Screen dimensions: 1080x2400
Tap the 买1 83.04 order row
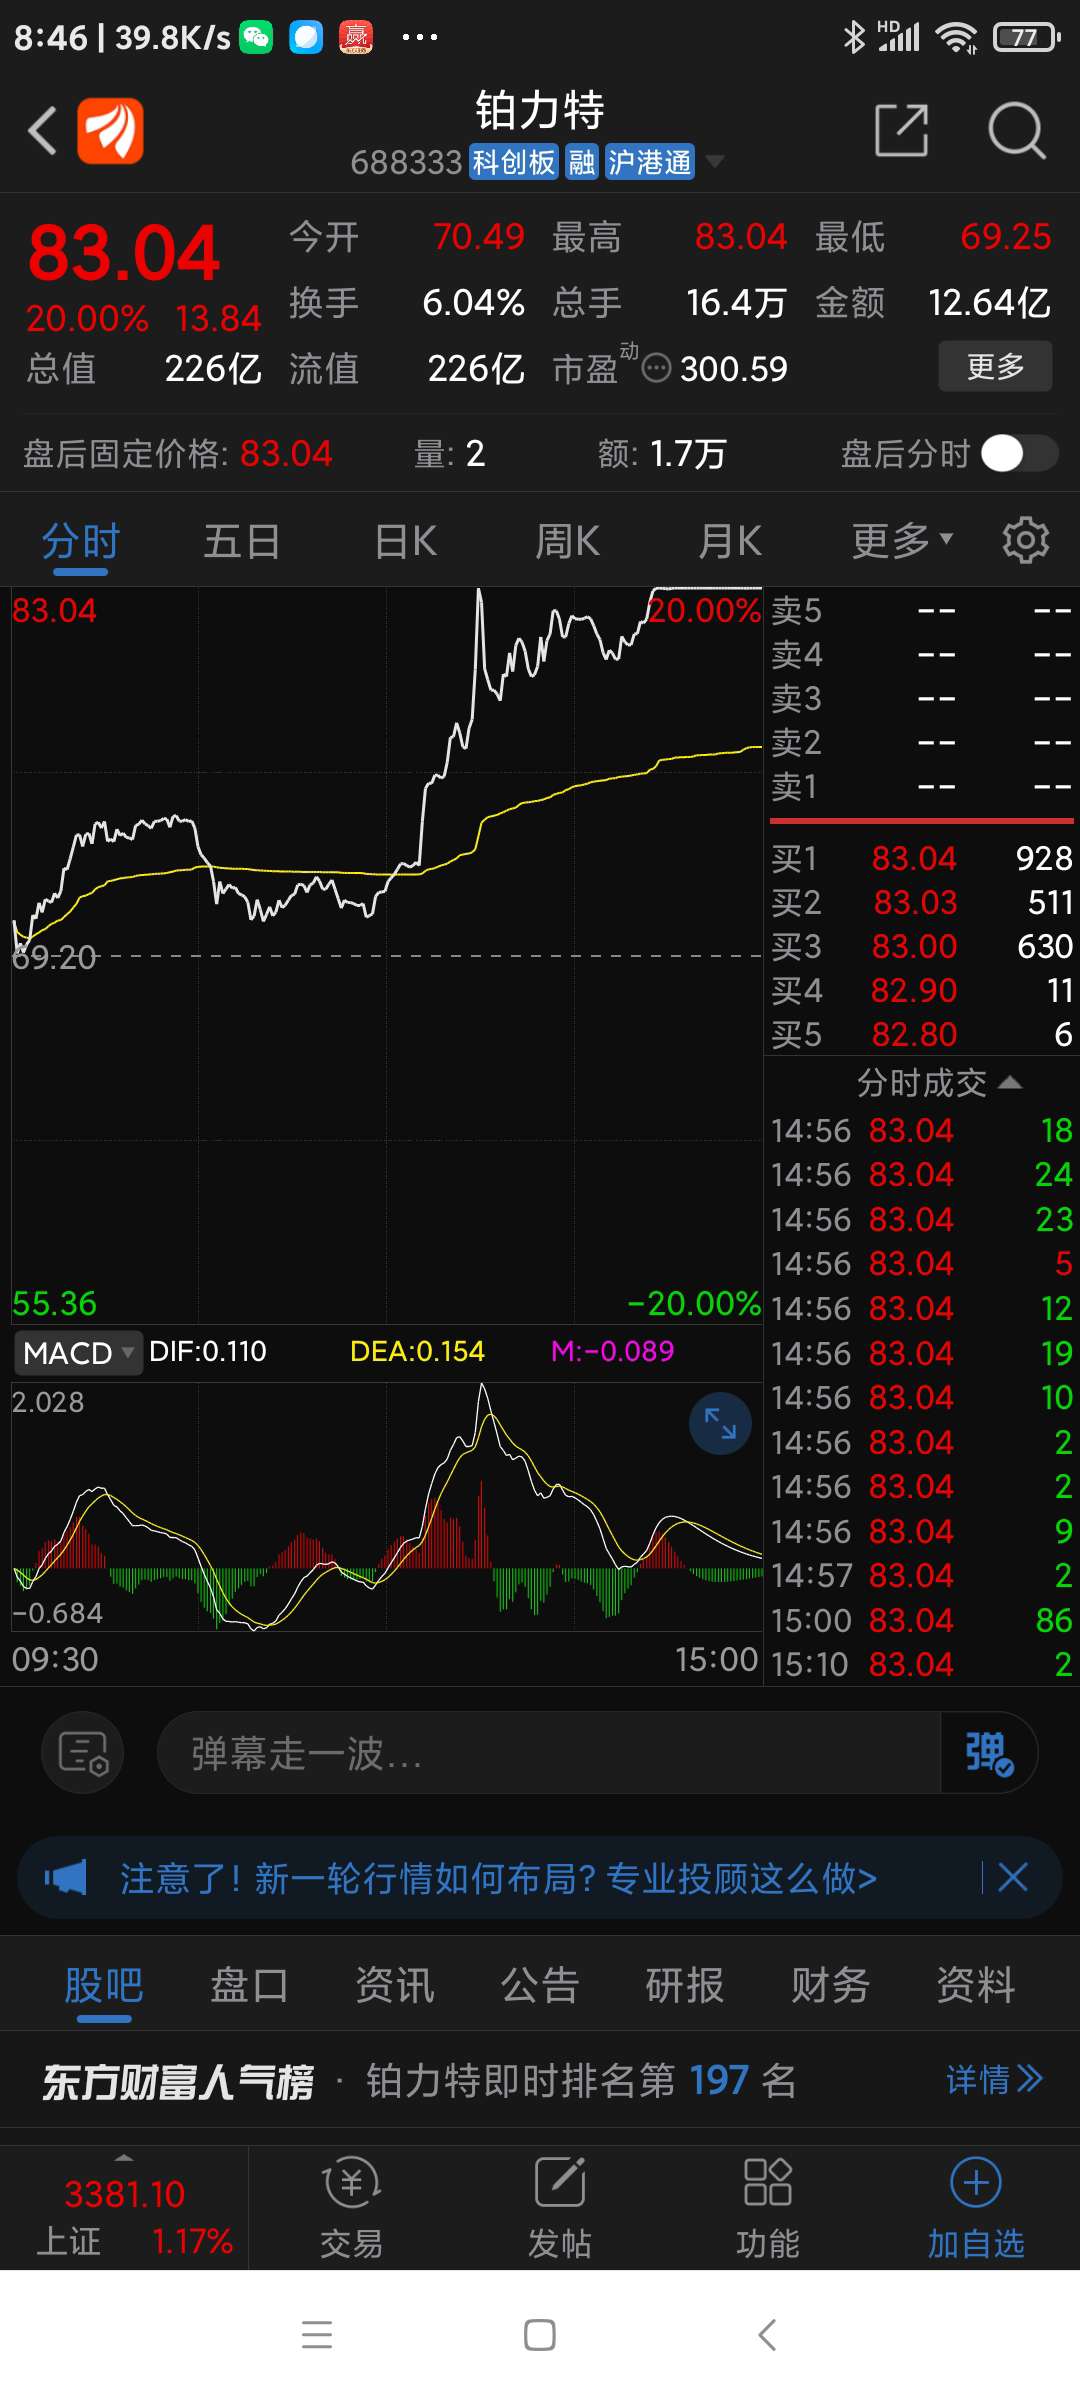pyautogui.click(x=922, y=858)
